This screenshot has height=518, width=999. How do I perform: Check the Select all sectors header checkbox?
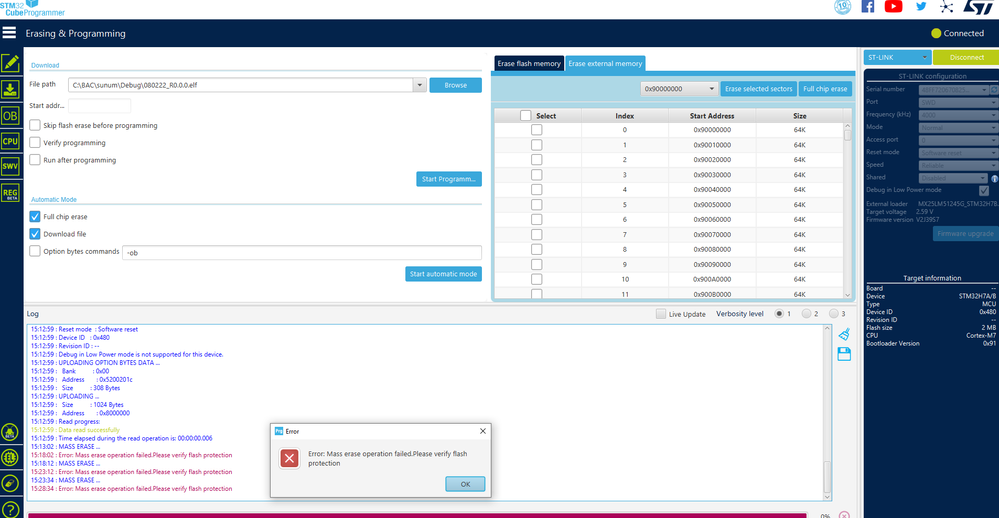pyautogui.click(x=526, y=115)
